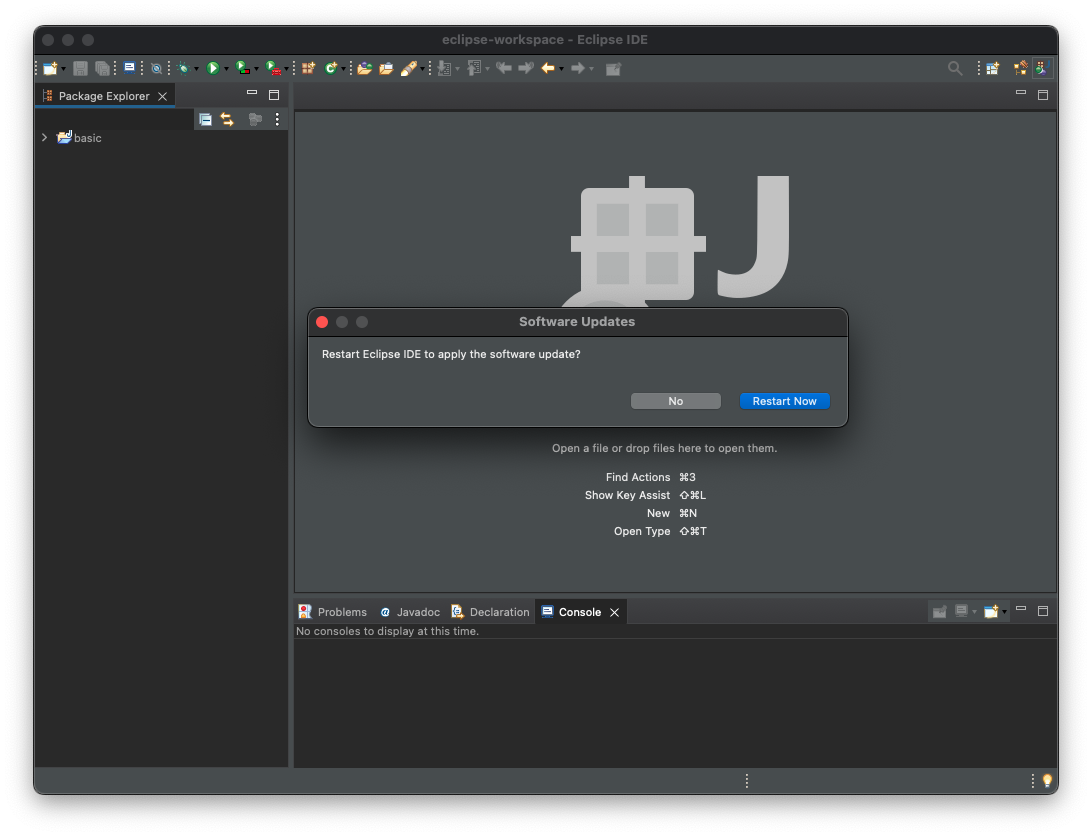
Task: Open the Search toolbar dropdown arrow
Action: coord(422,69)
